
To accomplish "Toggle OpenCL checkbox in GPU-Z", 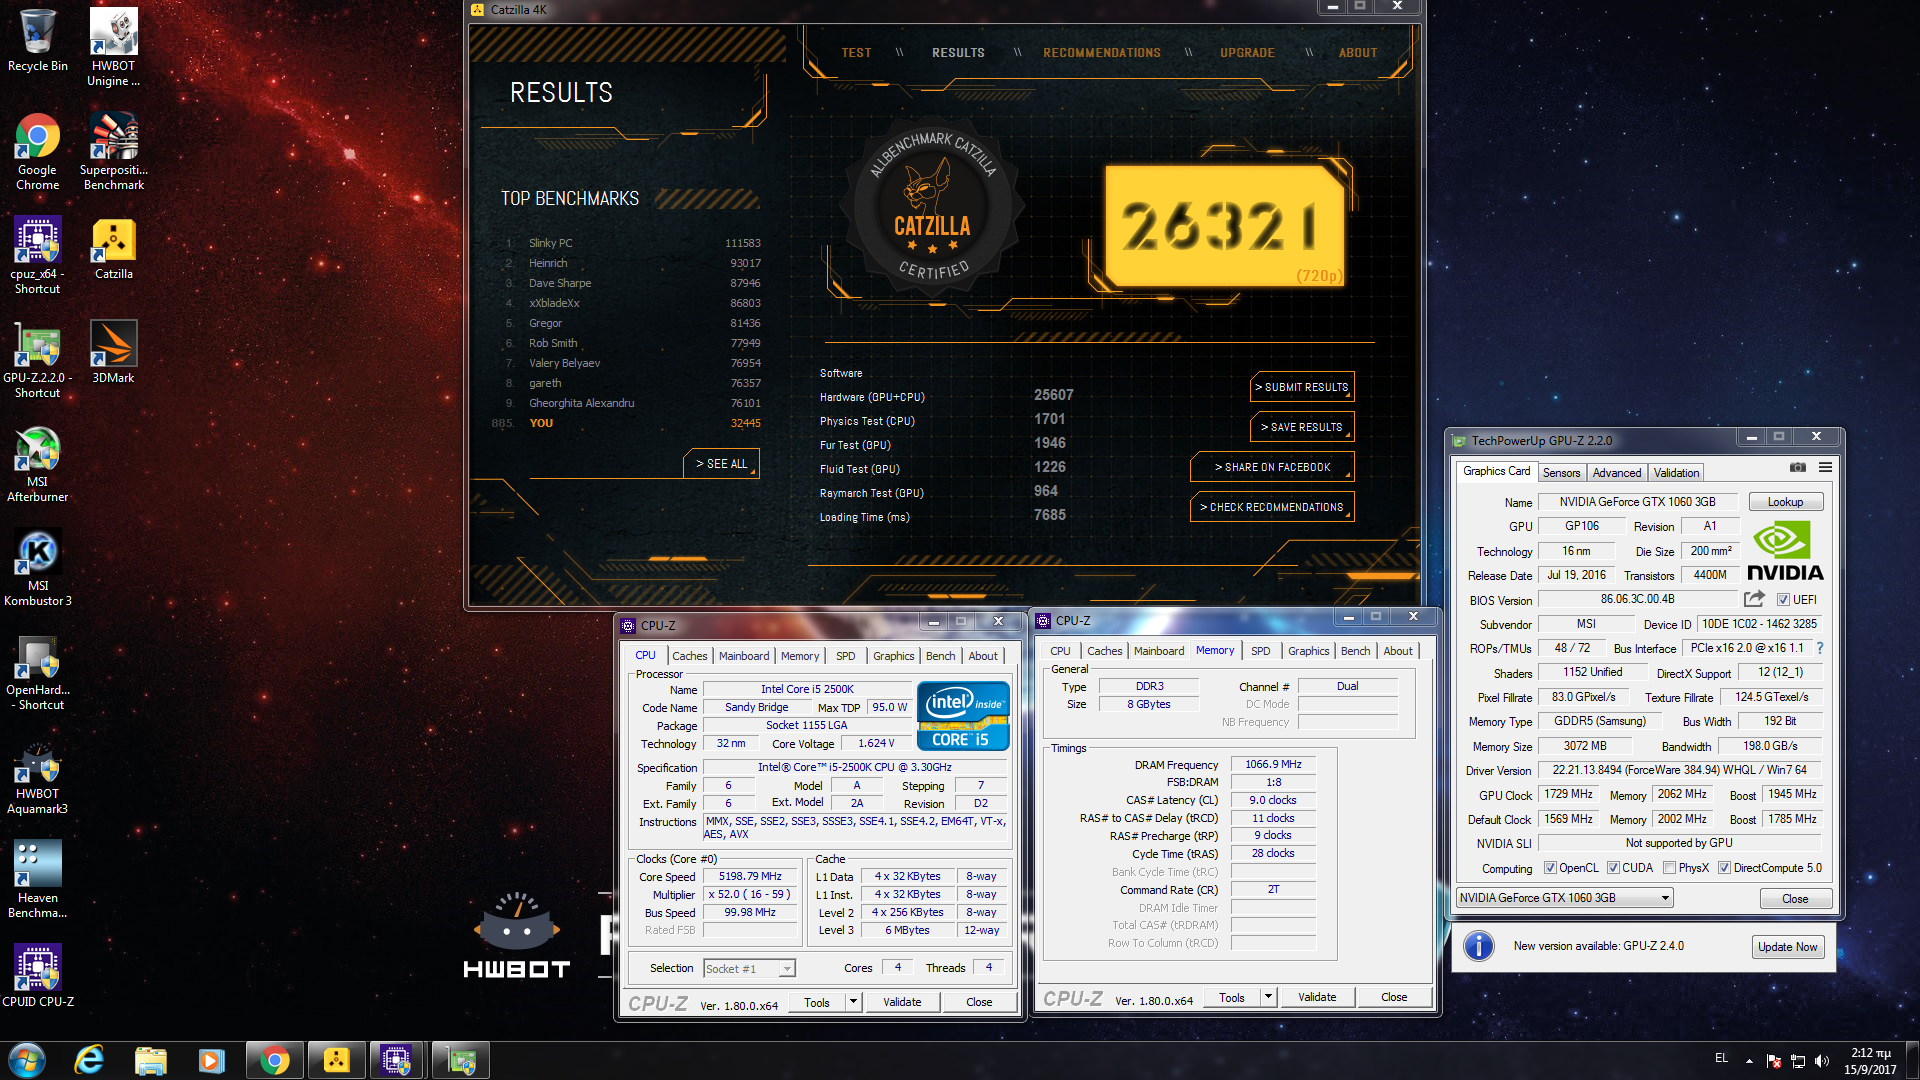I will (x=1550, y=868).
